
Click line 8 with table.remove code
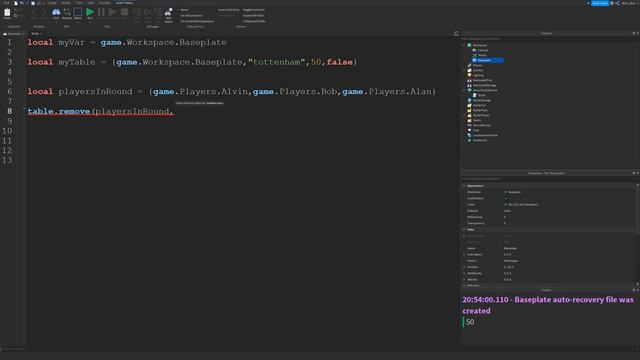tap(100, 111)
